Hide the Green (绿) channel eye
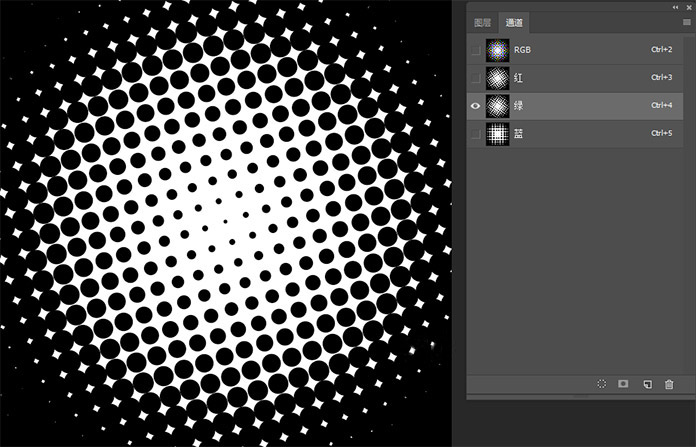The image size is (696, 447). (x=475, y=106)
